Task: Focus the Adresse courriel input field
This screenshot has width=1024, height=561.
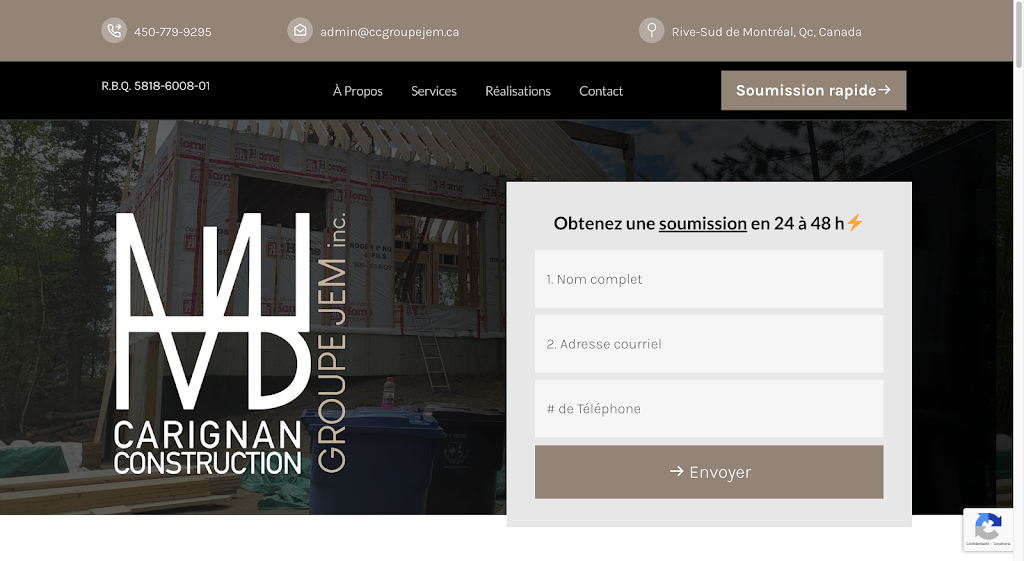Action: pyautogui.click(x=709, y=344)
